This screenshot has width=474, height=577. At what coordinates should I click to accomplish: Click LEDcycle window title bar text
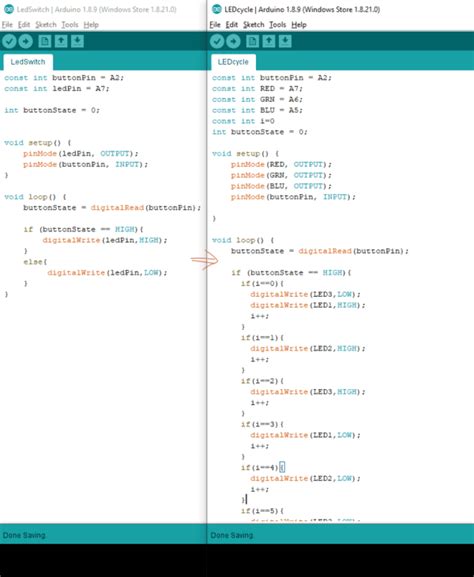302,9
